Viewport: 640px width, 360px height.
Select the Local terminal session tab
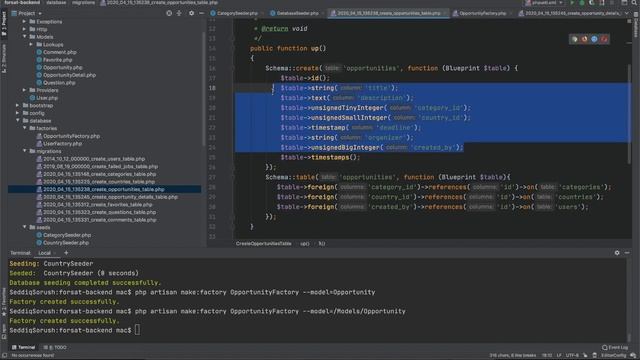pyautogui.click(x=44, y=253)
